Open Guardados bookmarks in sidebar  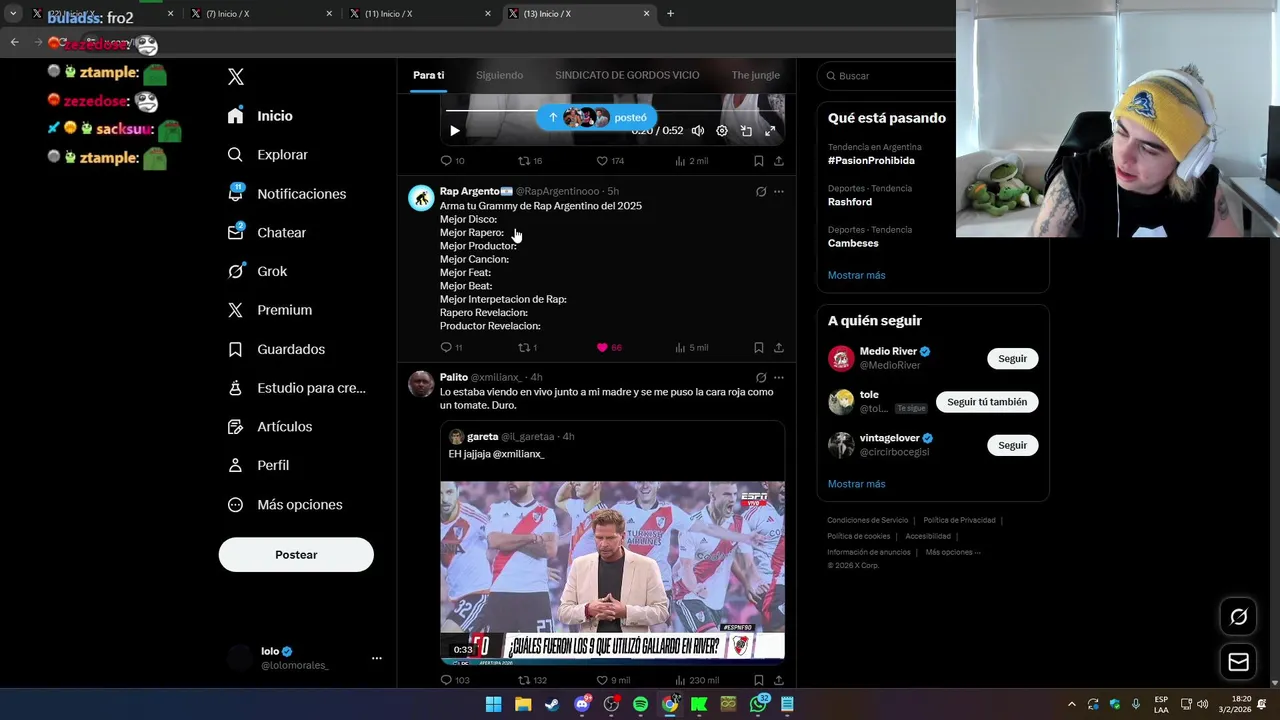275,349
